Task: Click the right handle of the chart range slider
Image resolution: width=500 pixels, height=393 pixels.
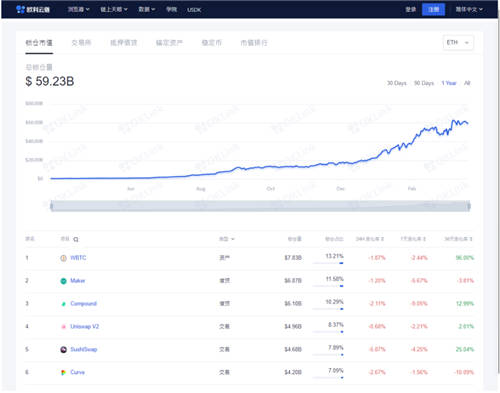Action: coord(469,206)
